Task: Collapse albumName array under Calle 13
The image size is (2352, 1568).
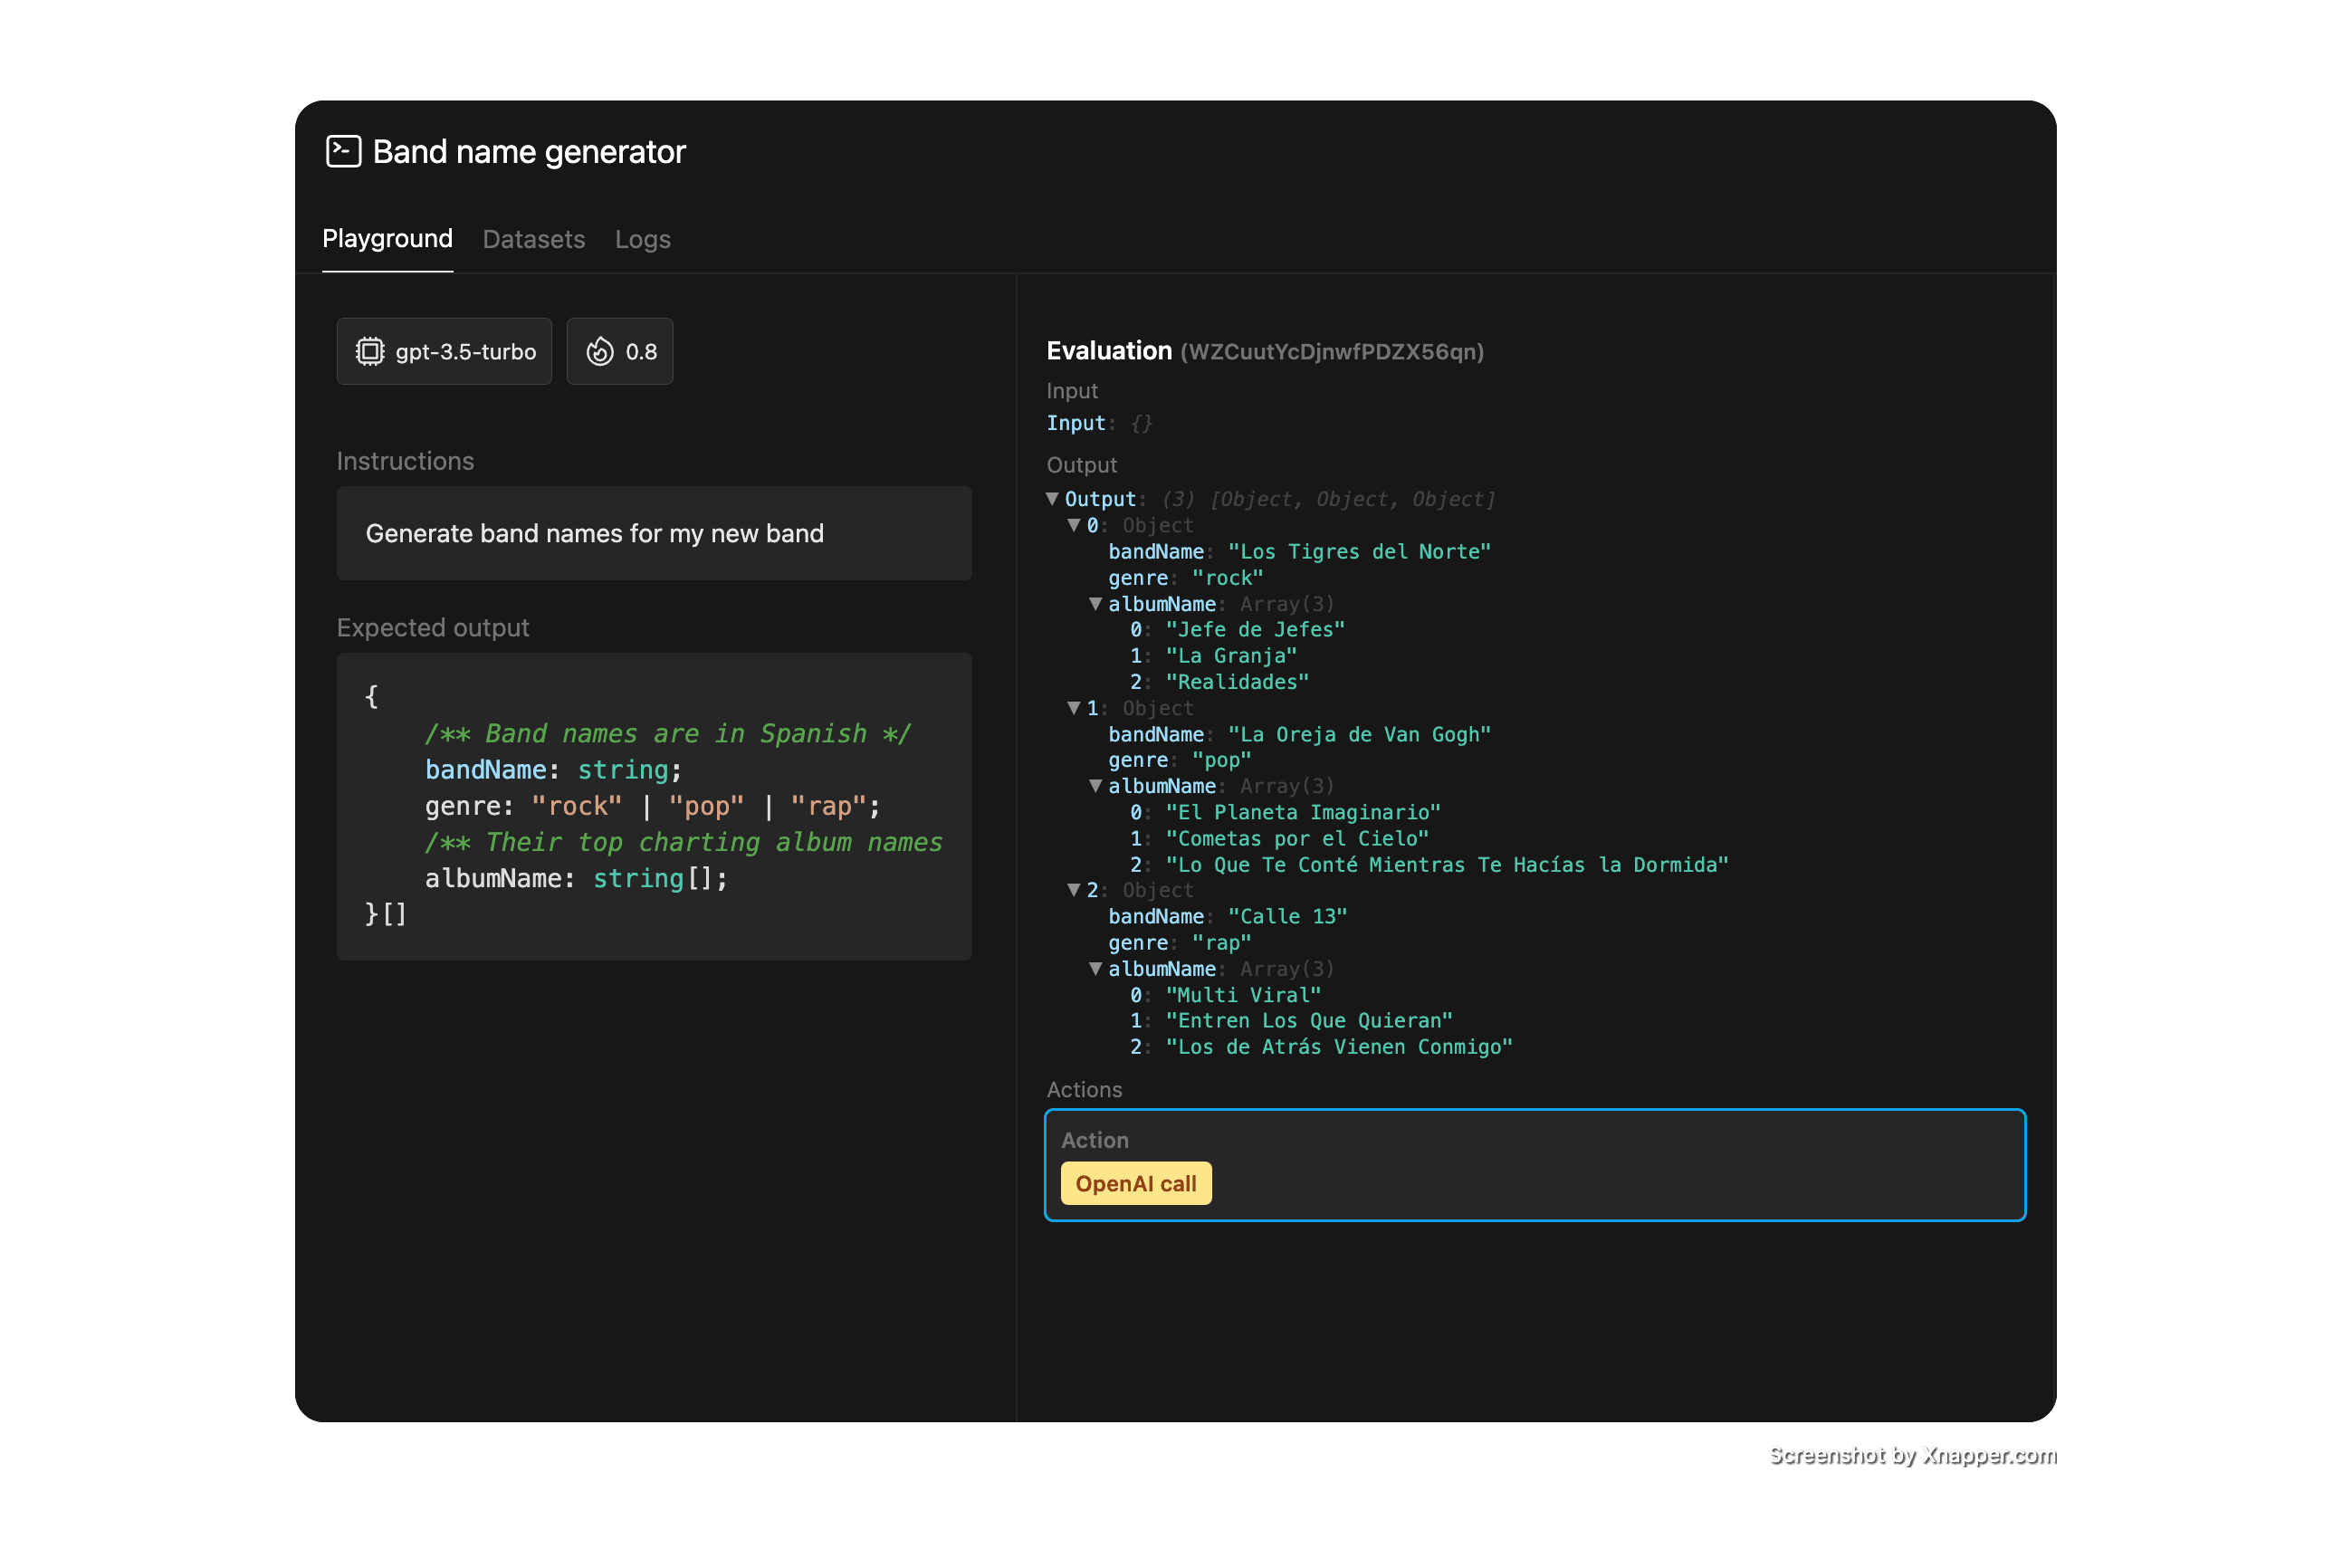Action: pos(1096,968)
